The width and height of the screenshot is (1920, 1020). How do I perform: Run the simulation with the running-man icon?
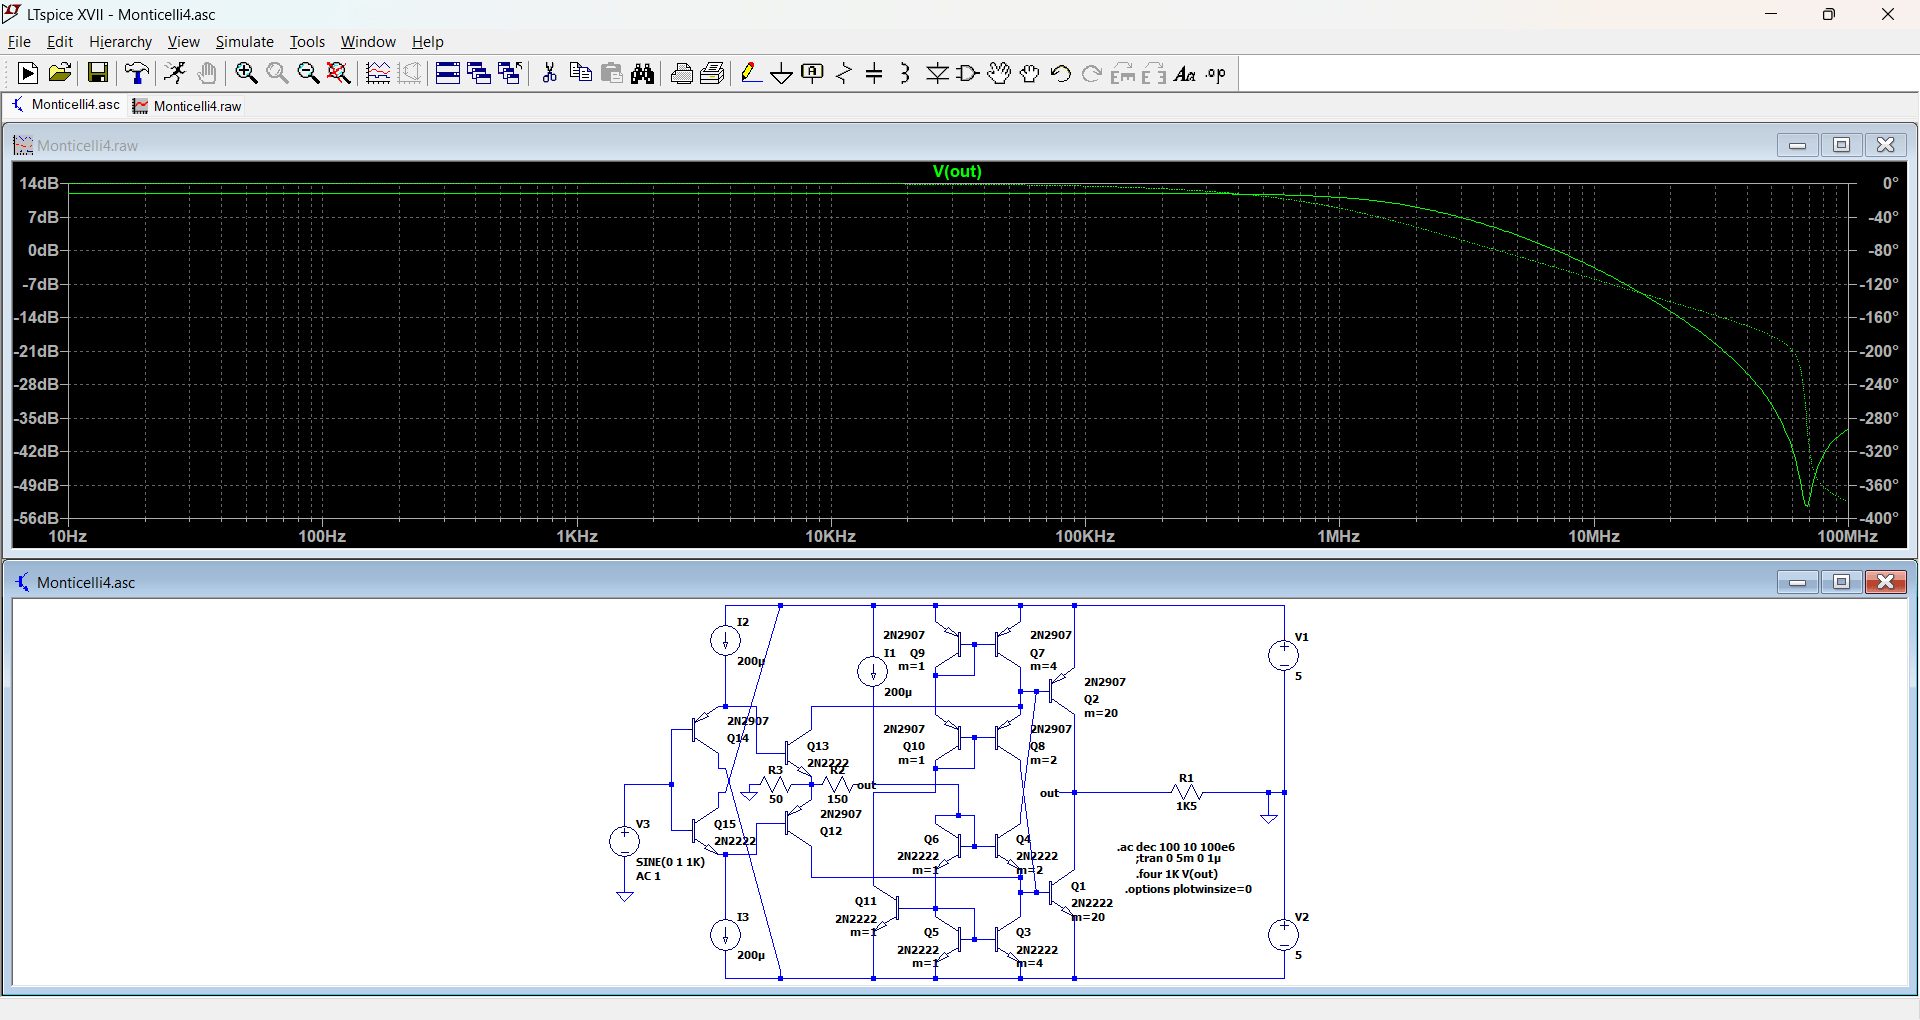[175, 73]
